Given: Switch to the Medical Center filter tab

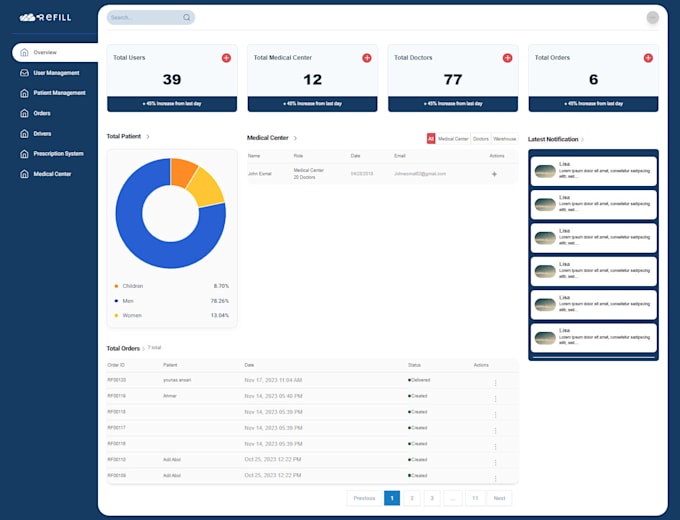Looking at the screenshot, I should [453, 138].
